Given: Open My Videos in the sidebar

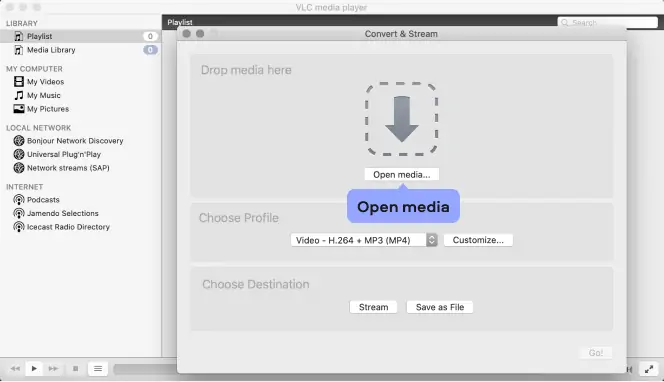Looking at the screenshot, I should point(45,82).
